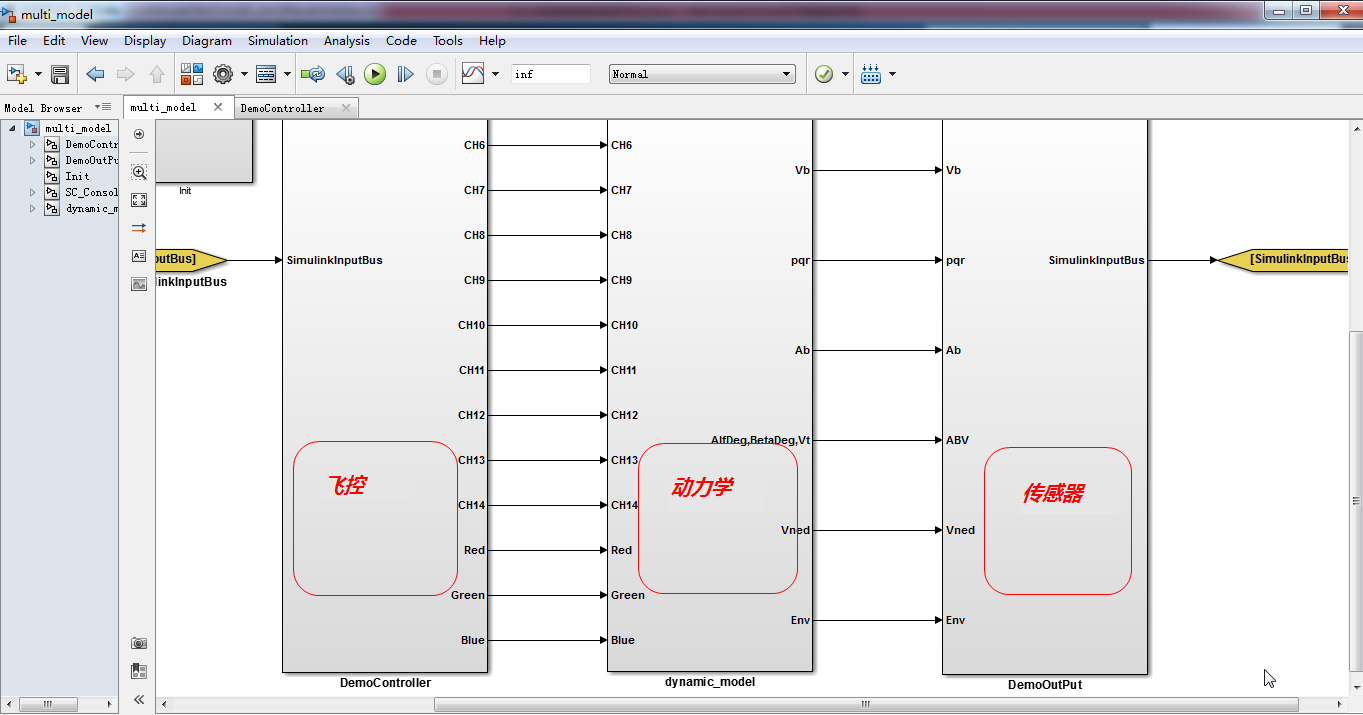The image size is (1363, 715).
Task: Click the SimulinkInputBus Goto tag on right
Action: tap(1285, 259)
